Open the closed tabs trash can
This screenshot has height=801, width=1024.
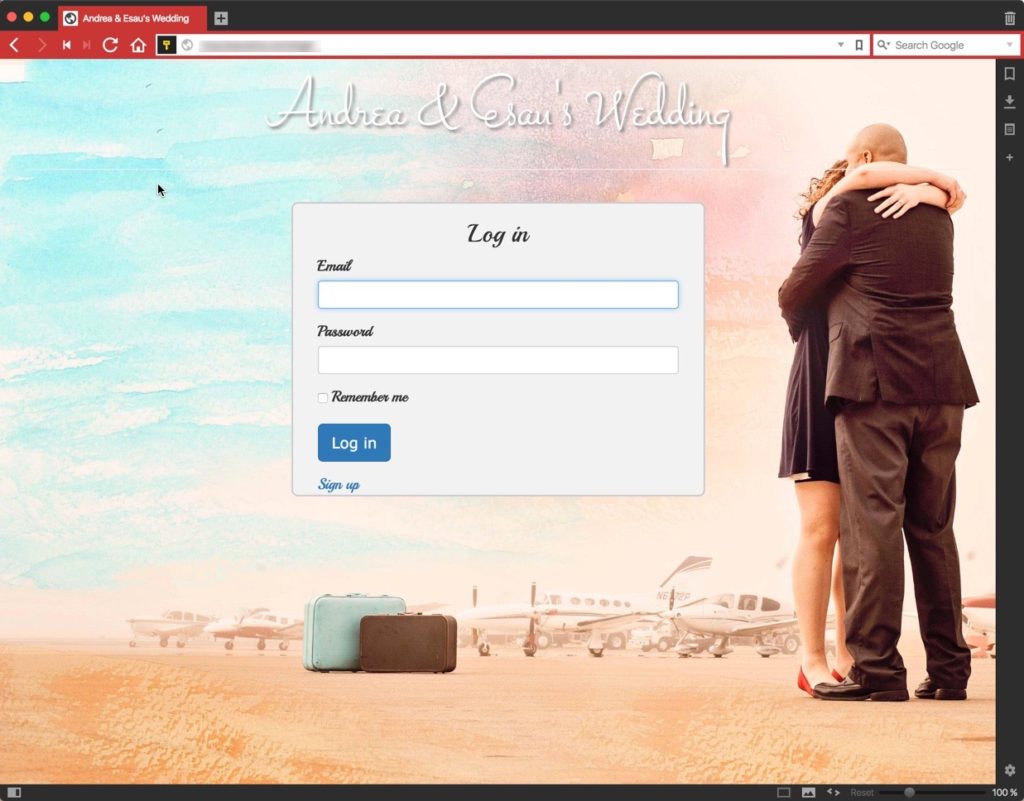1009,18
